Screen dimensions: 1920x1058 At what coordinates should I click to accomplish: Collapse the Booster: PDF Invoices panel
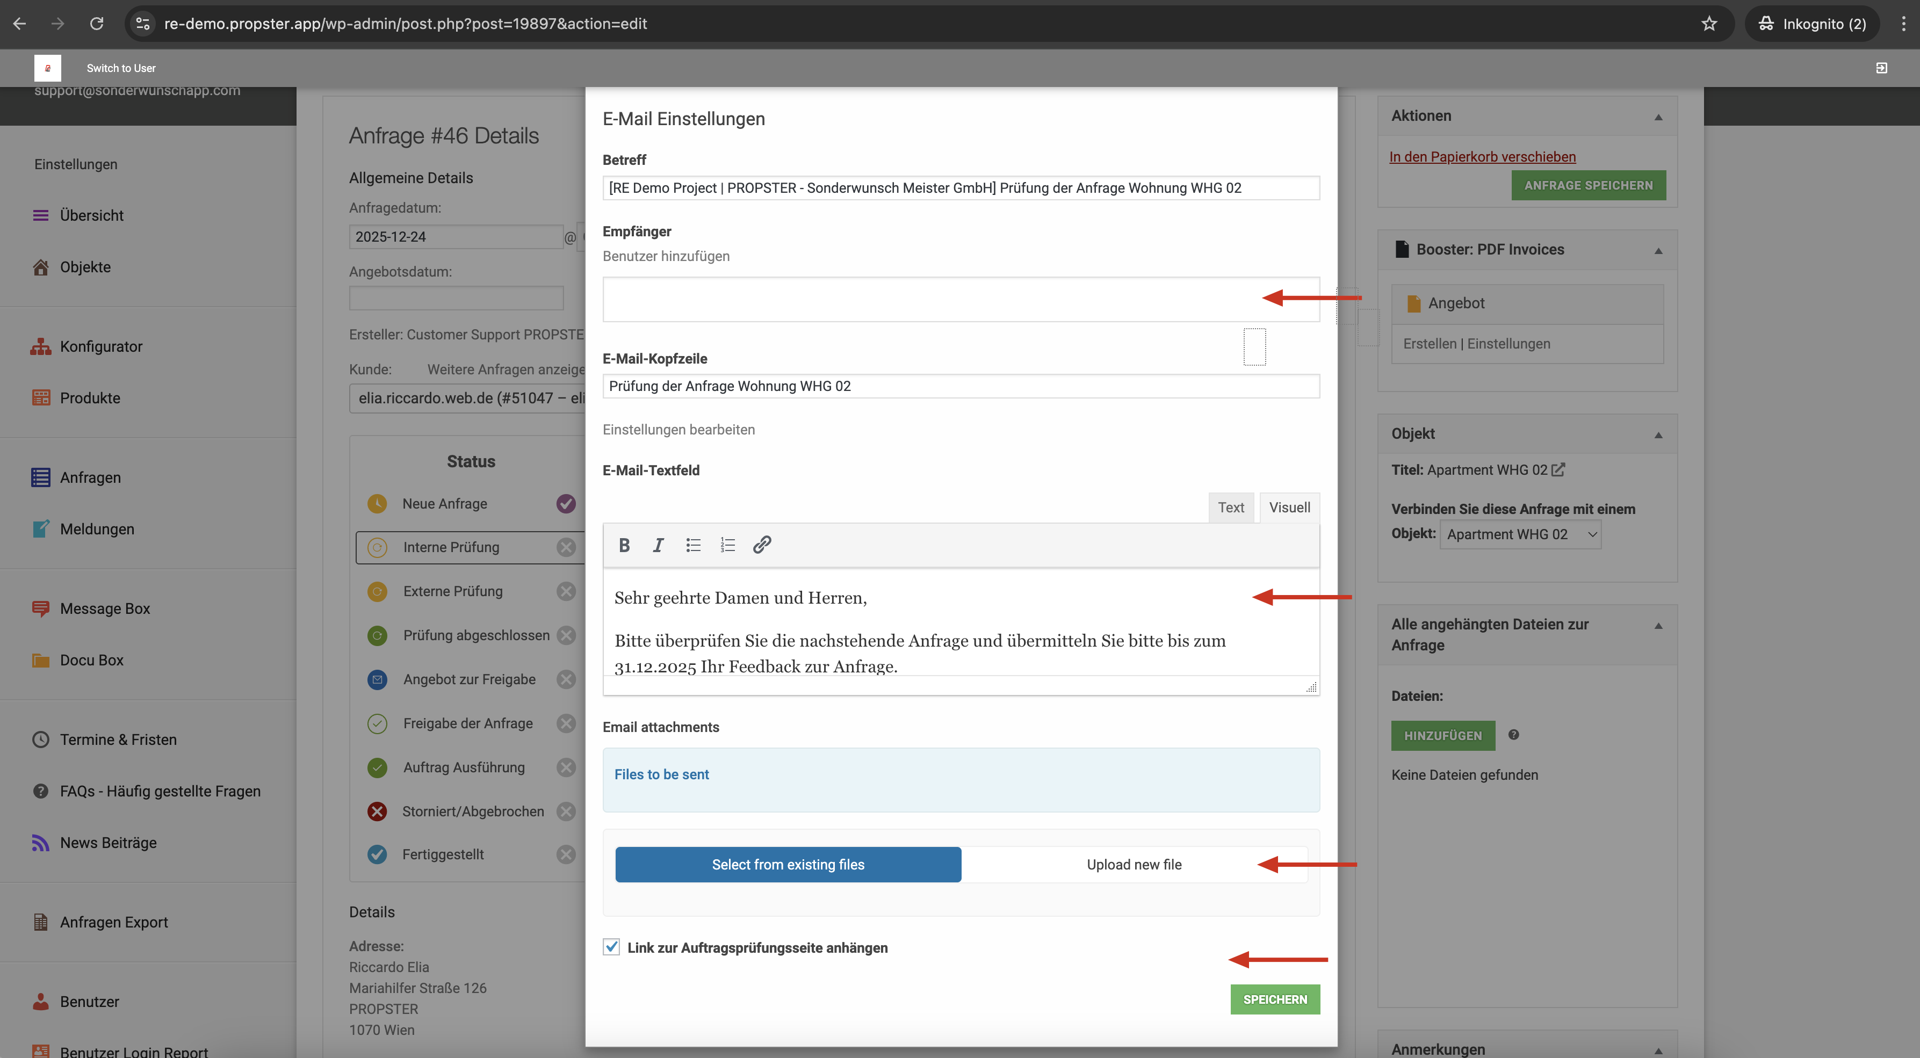pyautogui.click(x=1658, y=251)
